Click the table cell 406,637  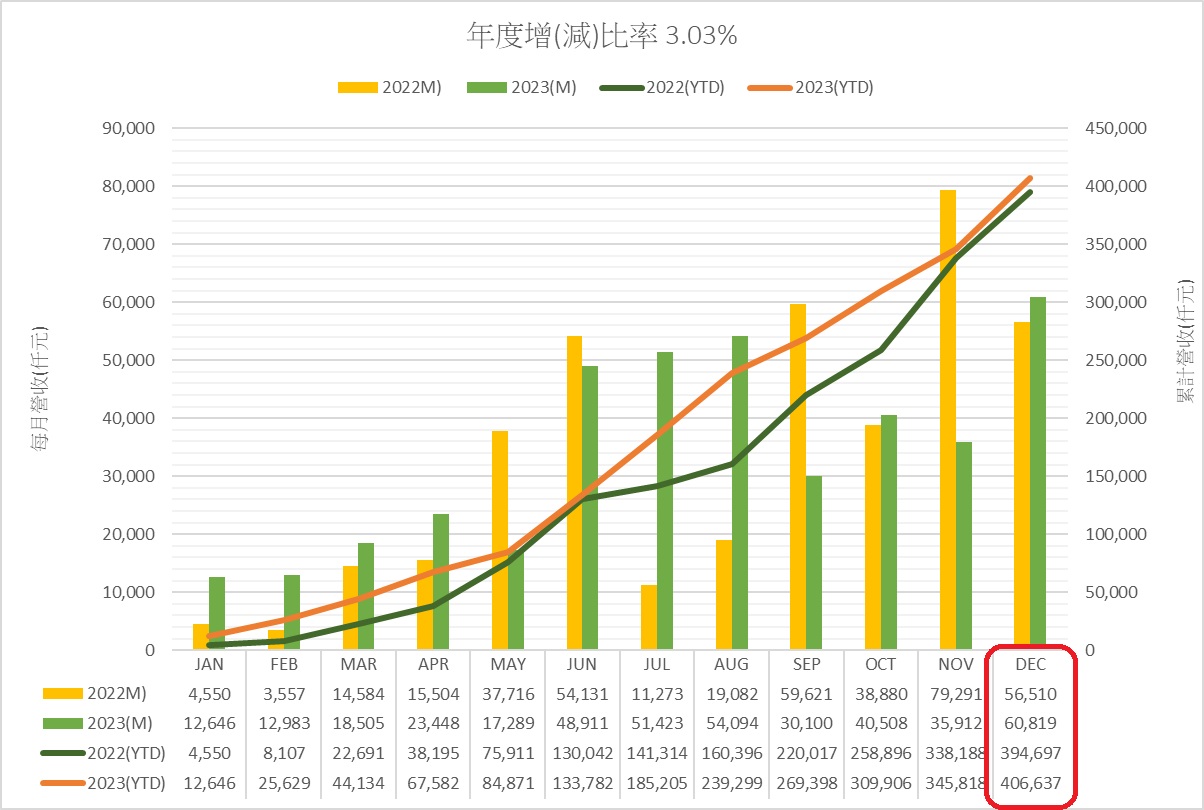[1030, 784]
